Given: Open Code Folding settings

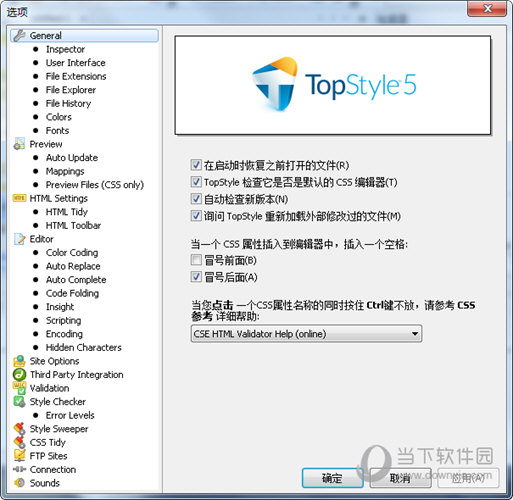Looking at the screenshot, I should [72, 293].
